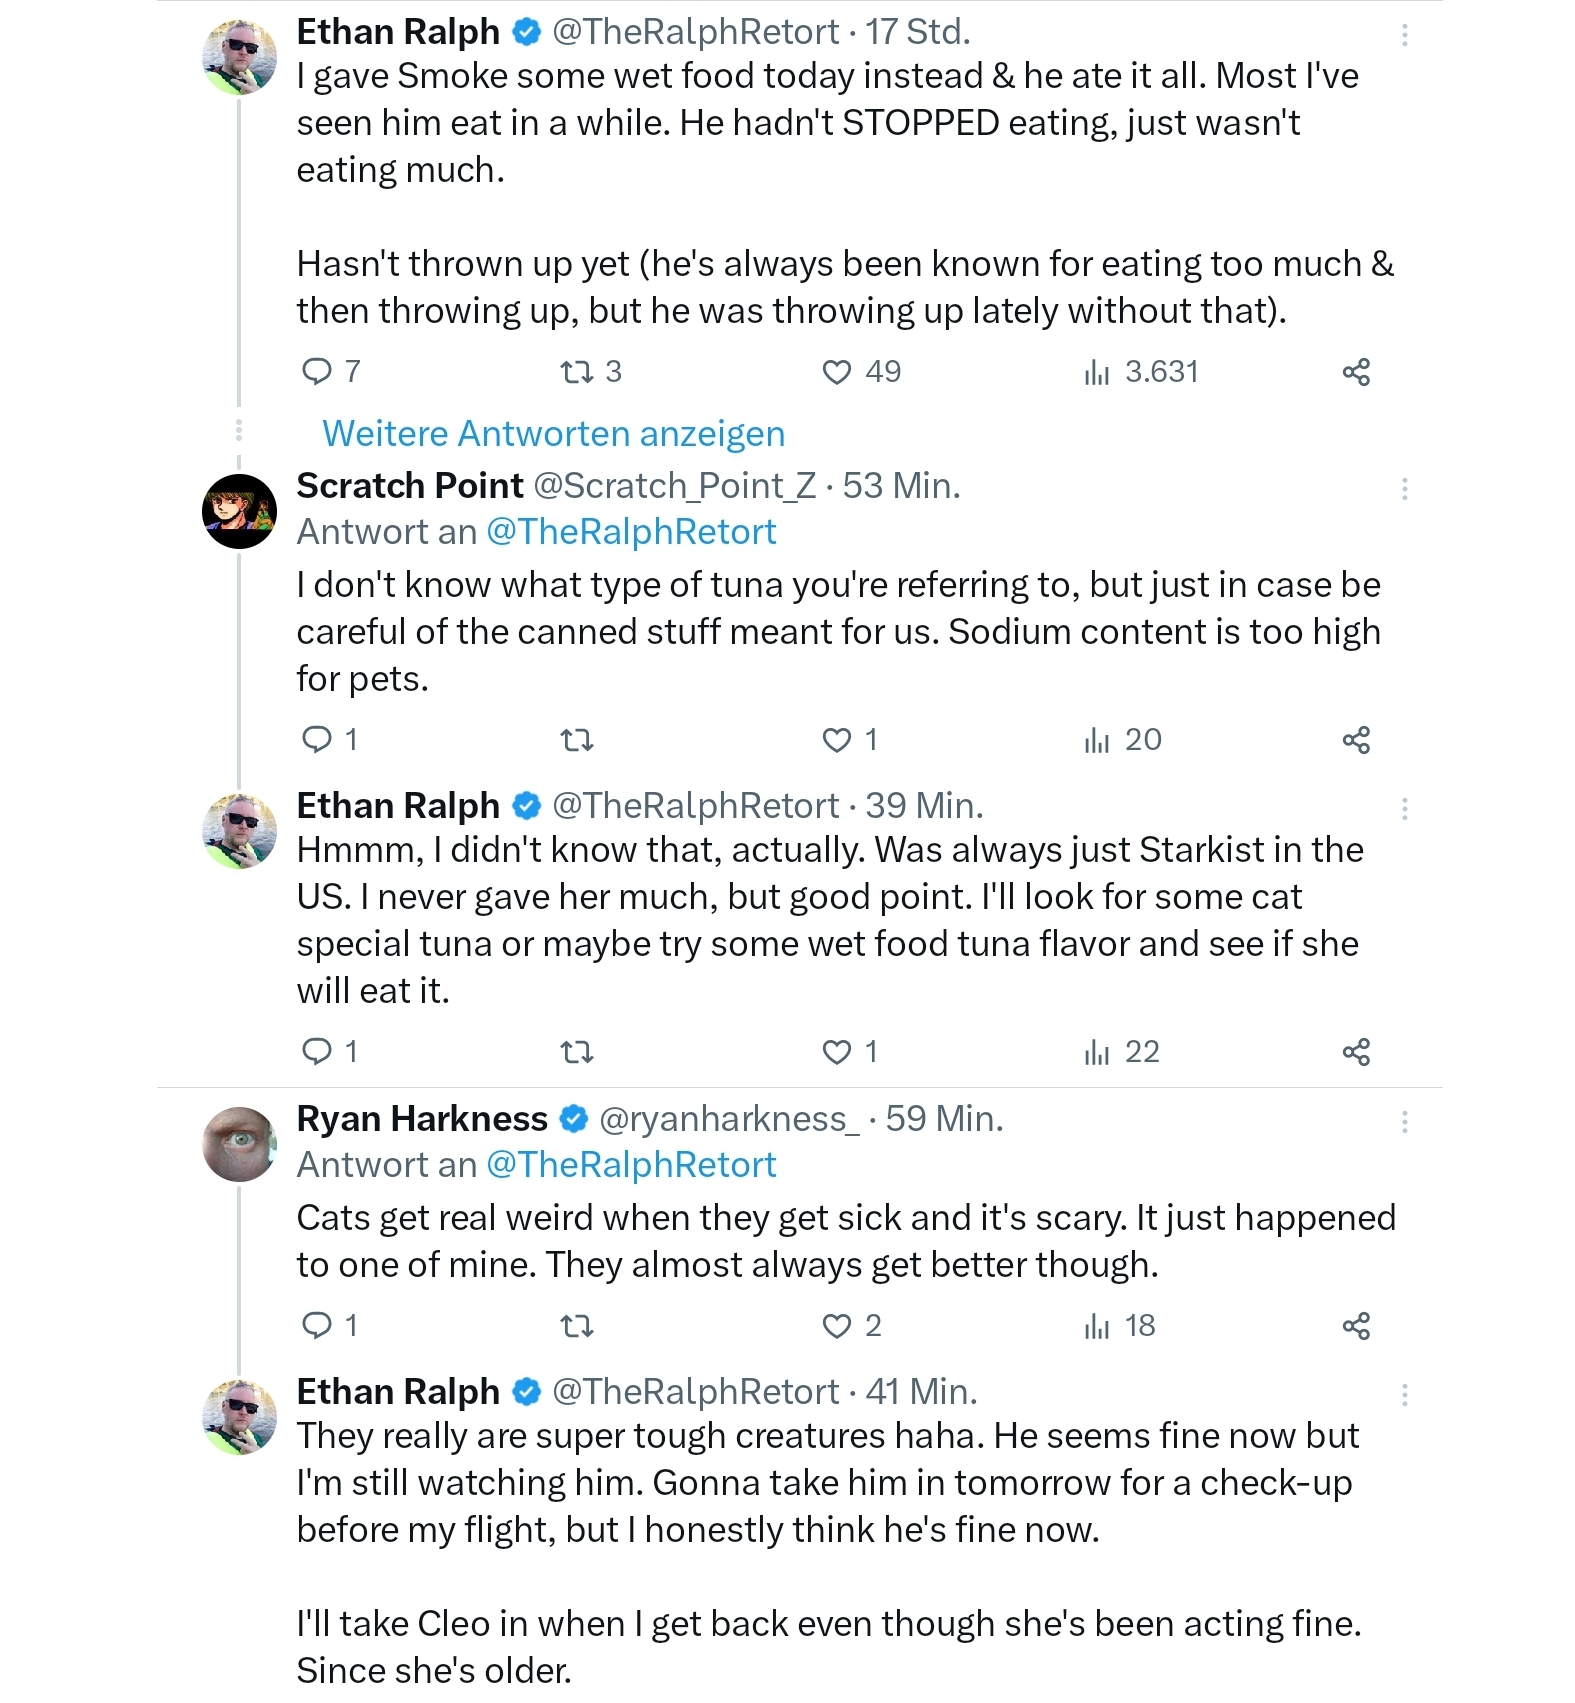Visit Ryan Harkness's profile via display name
This screenshot has height=1703, width=1575.
(x=422, y=1119)
